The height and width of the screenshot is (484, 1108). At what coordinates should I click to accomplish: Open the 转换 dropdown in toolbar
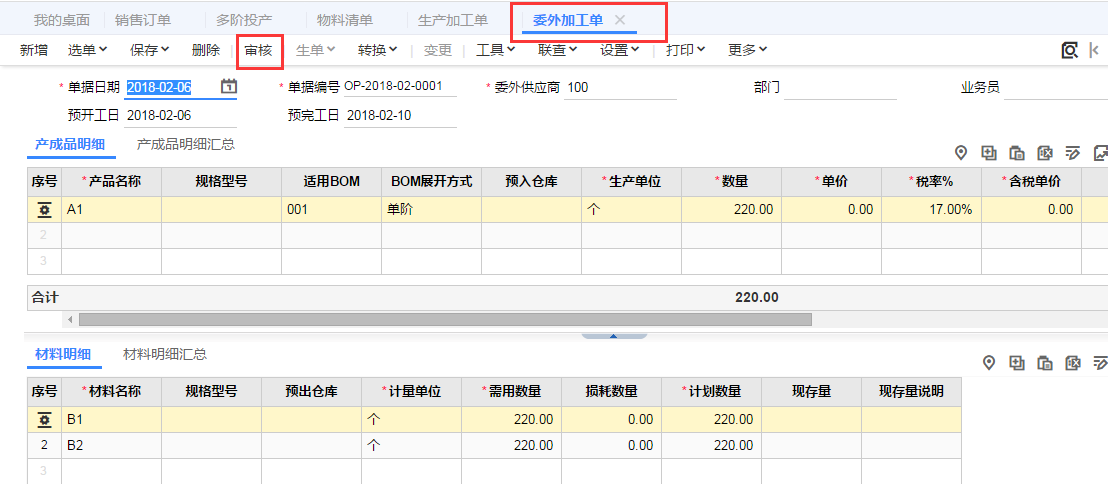click(x=378, y=50)
